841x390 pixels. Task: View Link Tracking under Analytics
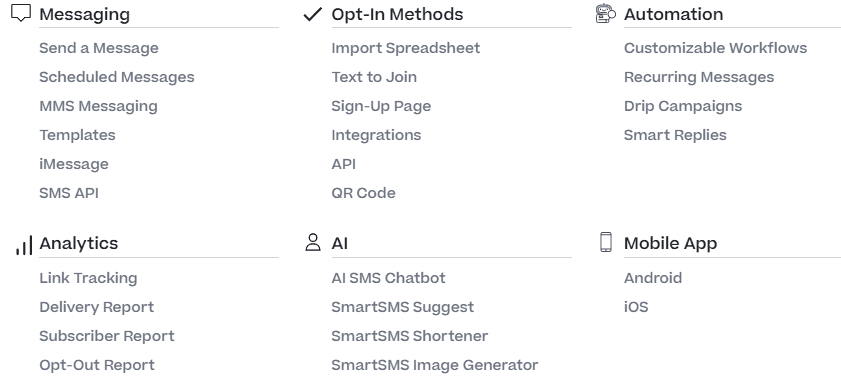[x=88, y=278]
